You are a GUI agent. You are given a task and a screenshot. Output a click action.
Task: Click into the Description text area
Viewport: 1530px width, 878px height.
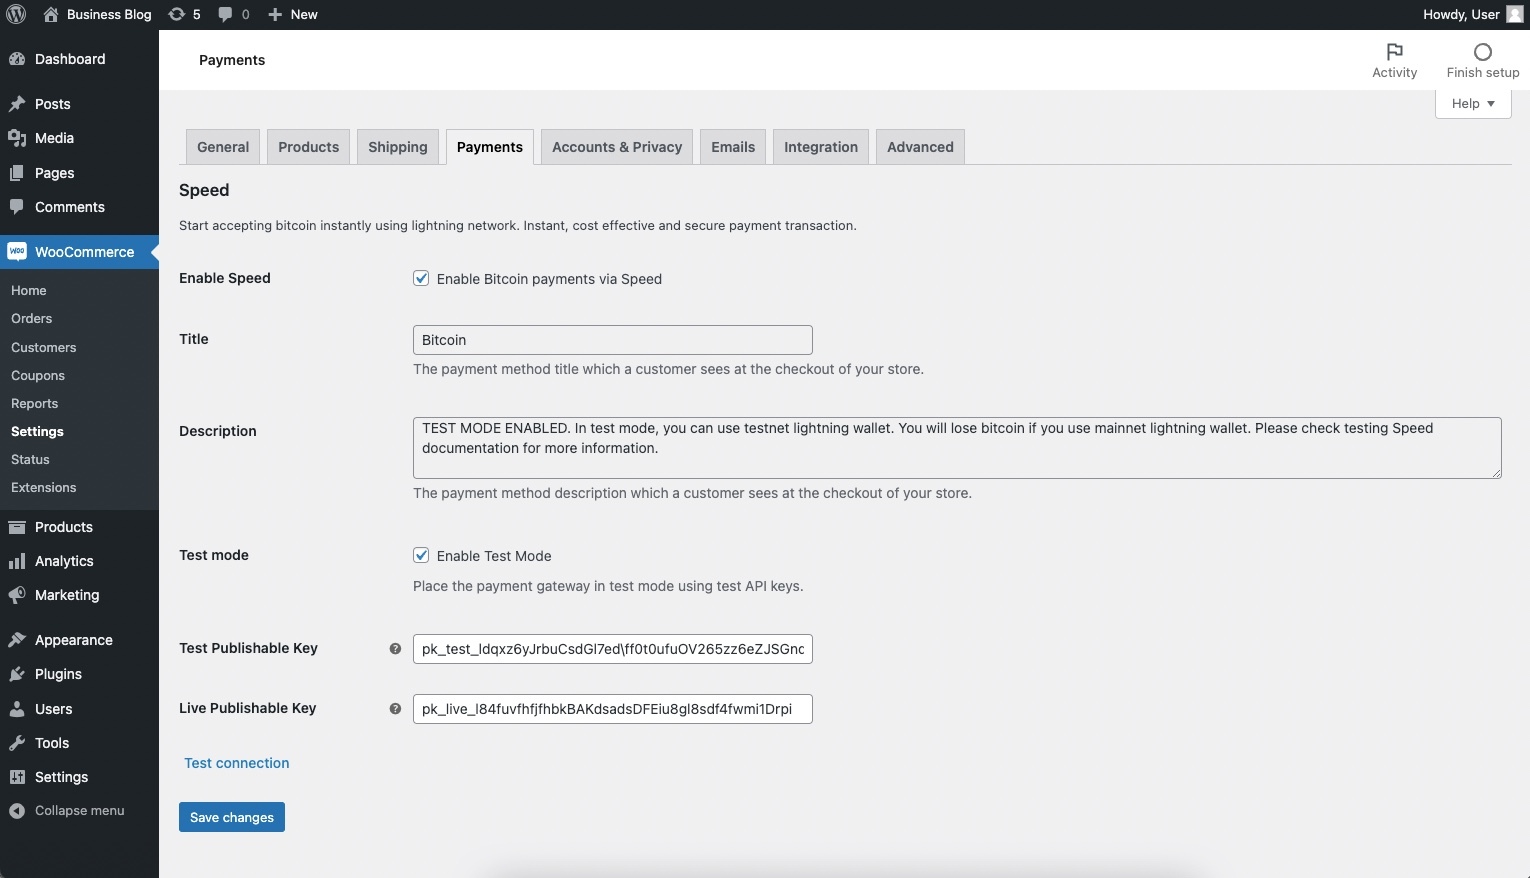pyautogui.click(x=957, y=448)
